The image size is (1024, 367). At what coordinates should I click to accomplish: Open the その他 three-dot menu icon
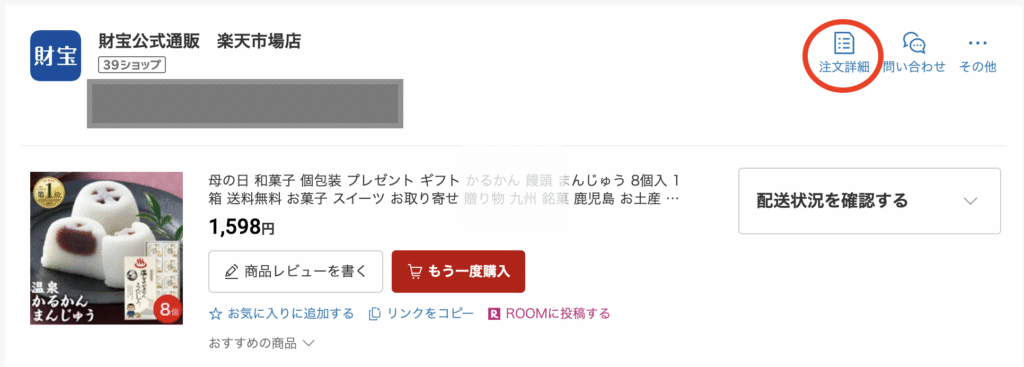click(978, 44)
